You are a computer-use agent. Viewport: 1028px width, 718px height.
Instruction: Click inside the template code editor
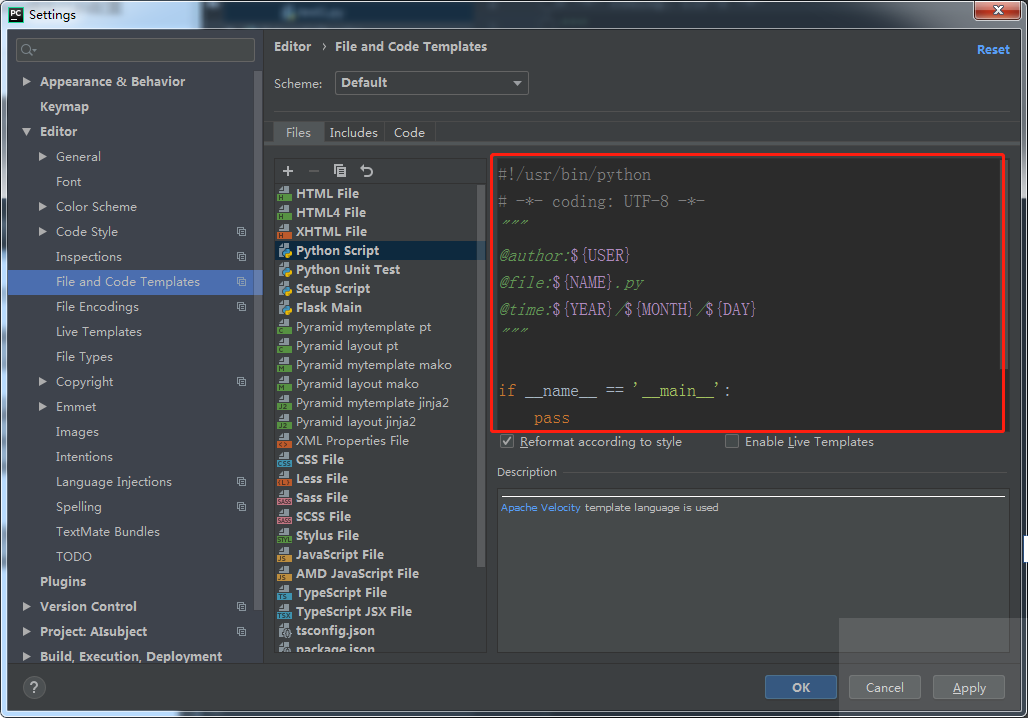(x=747, y=293)
